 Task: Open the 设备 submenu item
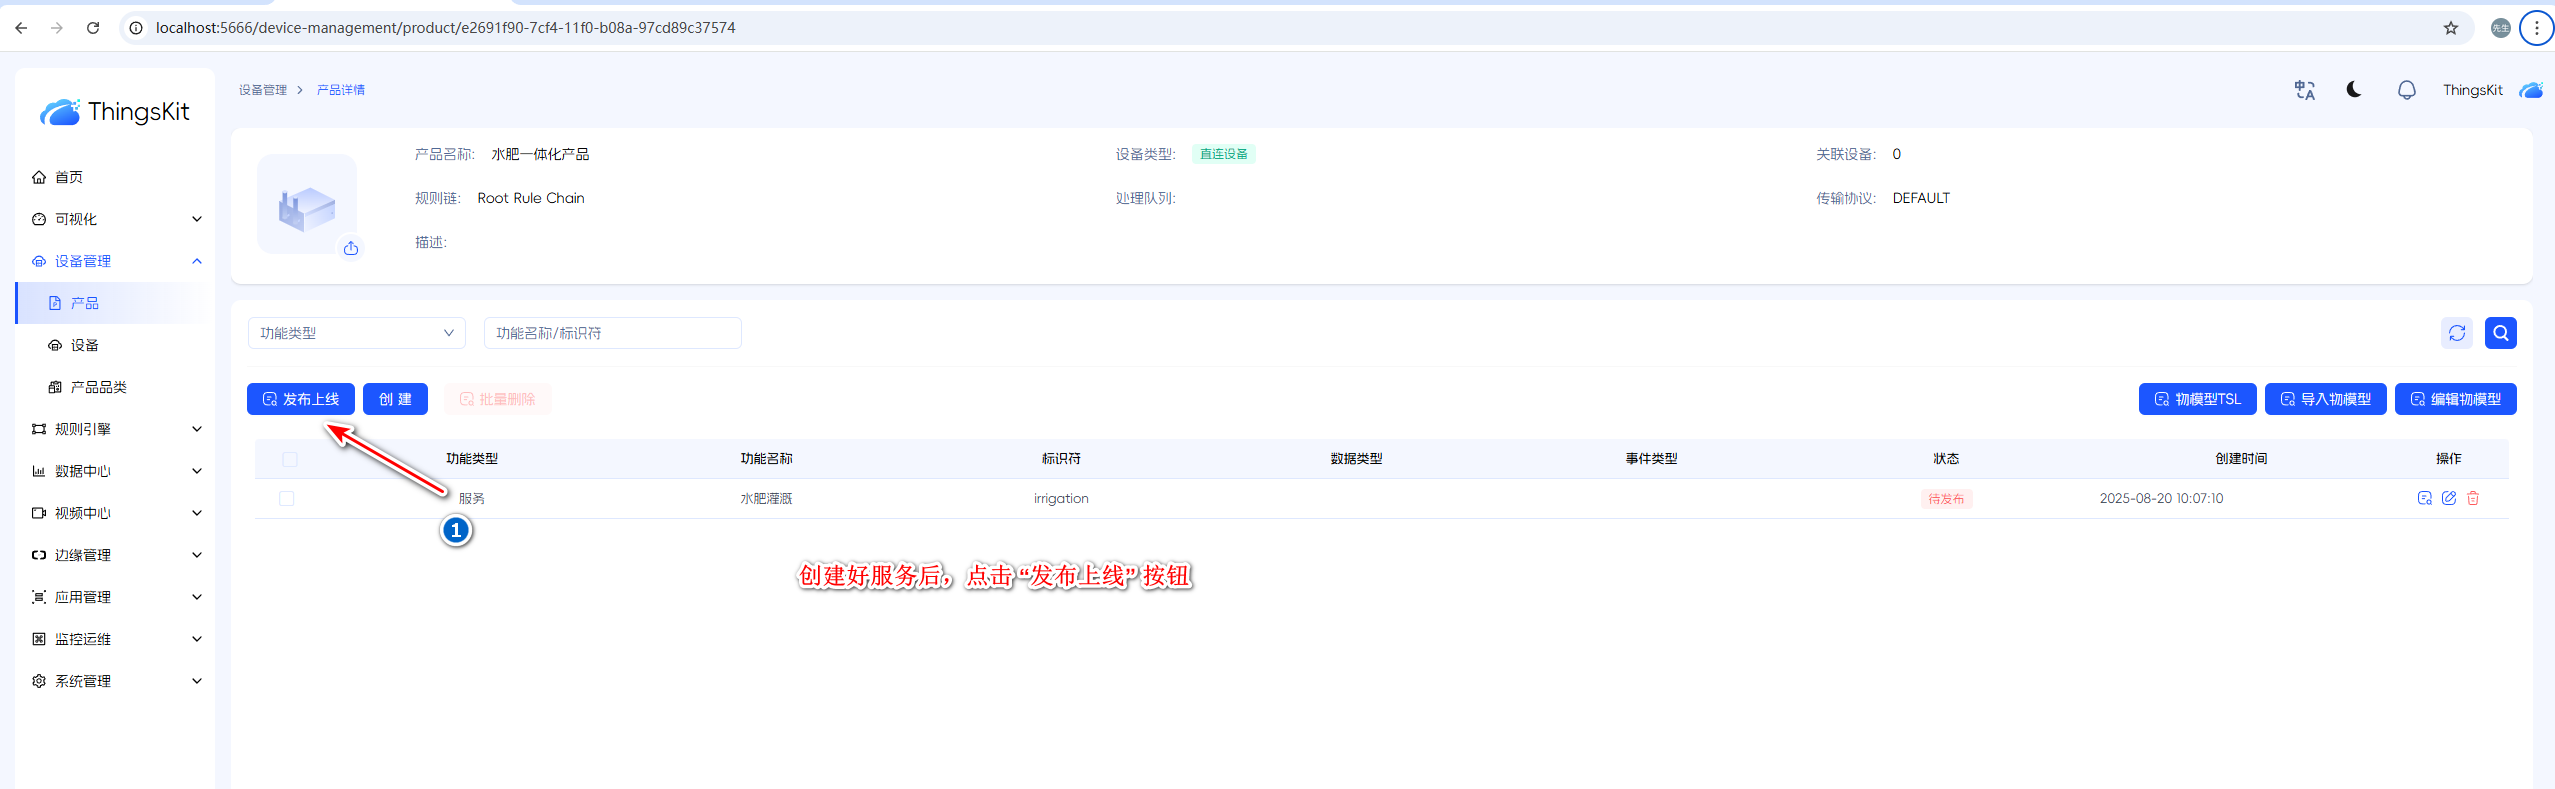tap(85, 345)
